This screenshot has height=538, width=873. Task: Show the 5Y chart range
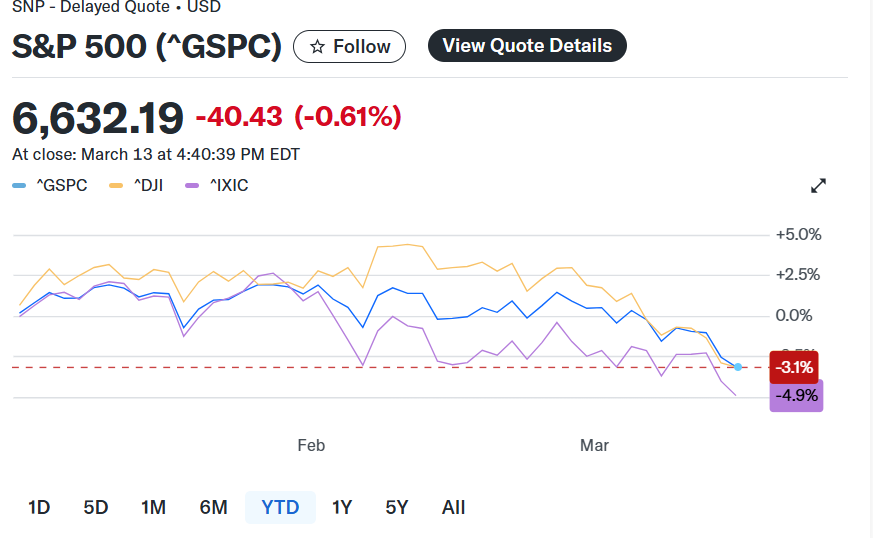click(x=397, y=507)
